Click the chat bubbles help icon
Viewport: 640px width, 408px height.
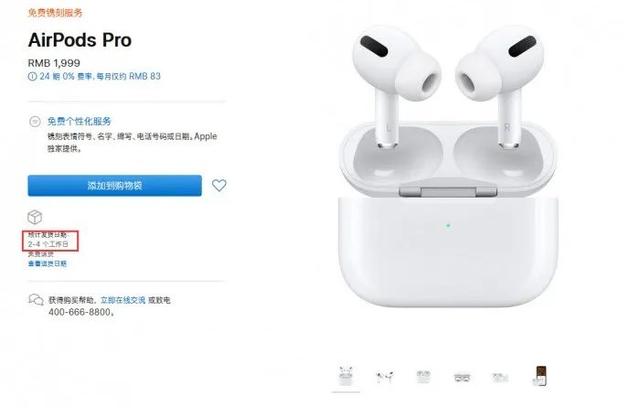click(36, 300)
